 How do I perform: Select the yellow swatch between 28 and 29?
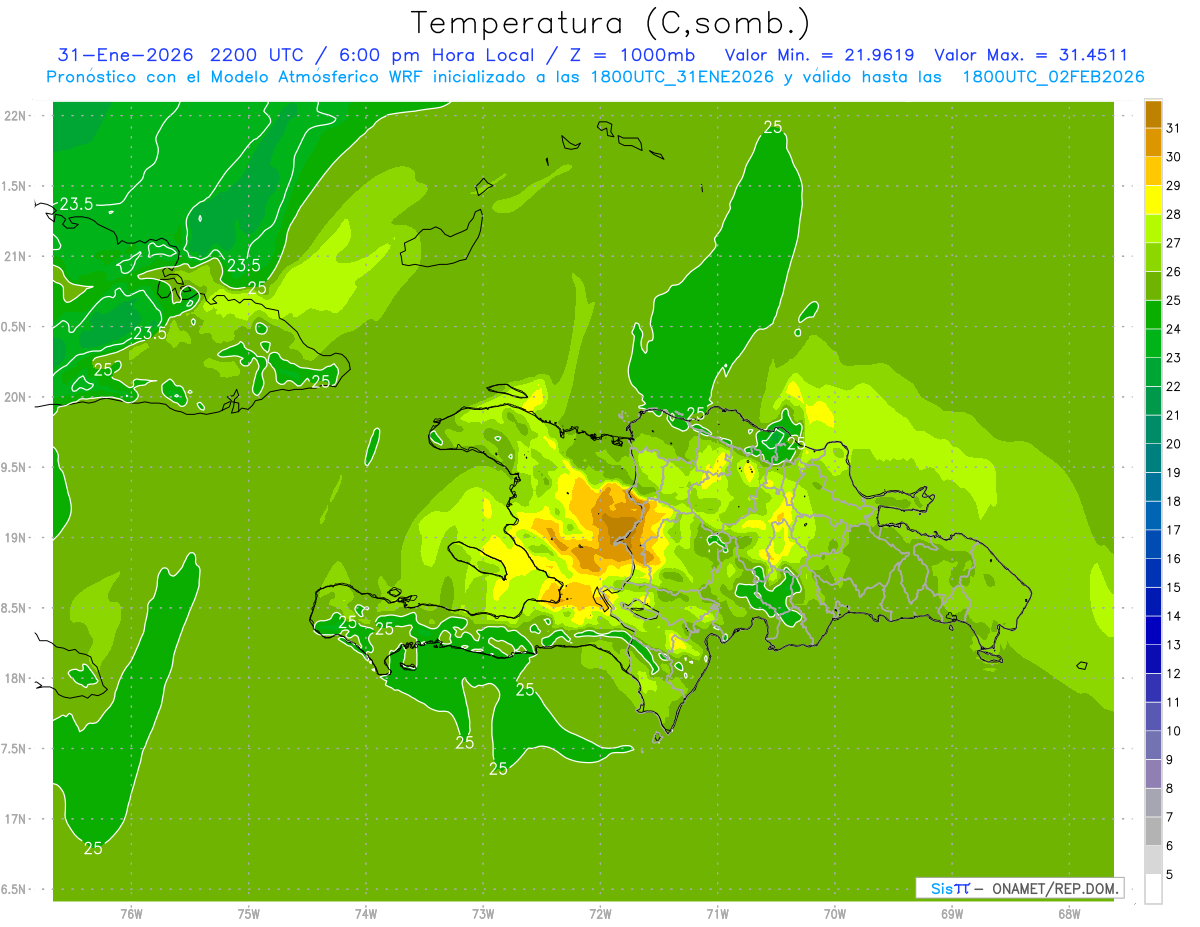click(1153, 200)
